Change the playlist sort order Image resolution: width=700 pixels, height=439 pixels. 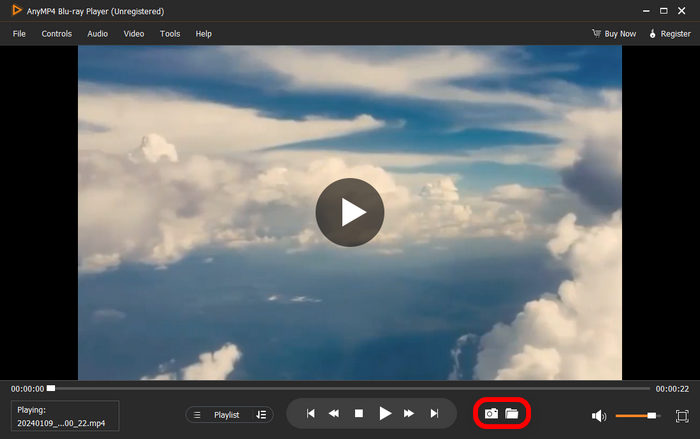[261, 414]
